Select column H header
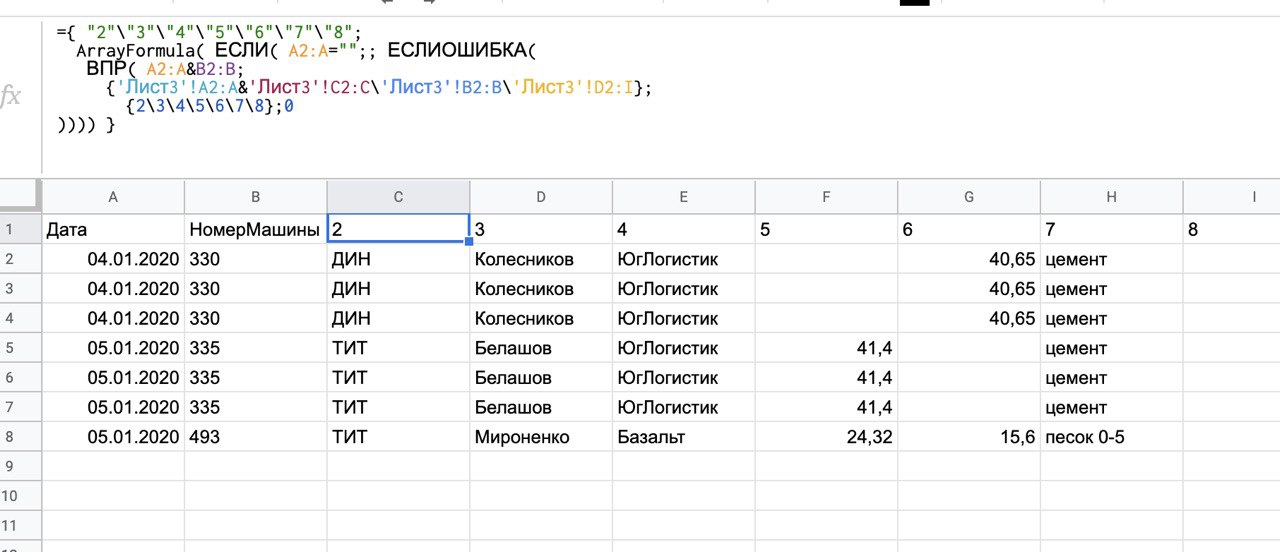The image size is (1280, 552). click(1111, 197)
